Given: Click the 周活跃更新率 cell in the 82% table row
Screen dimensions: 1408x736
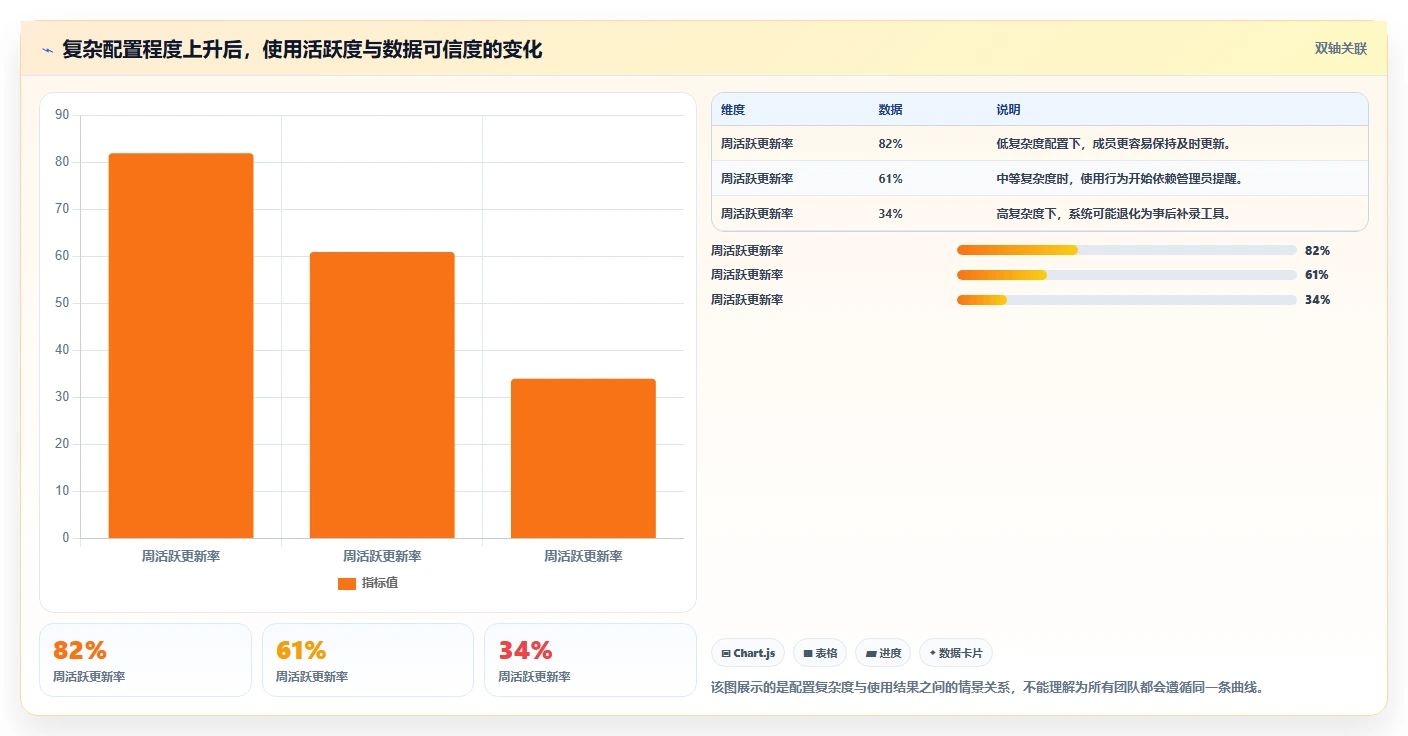Looking at the screenshot, I should [757, 144].
